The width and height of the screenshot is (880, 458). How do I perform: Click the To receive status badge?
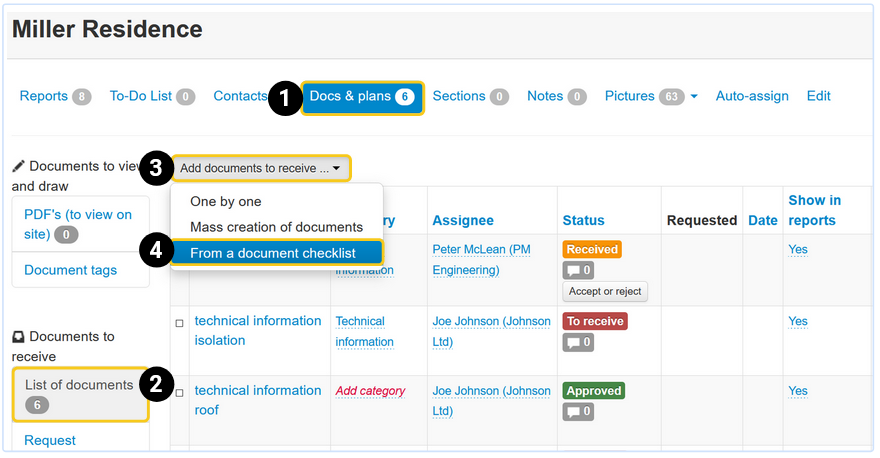pos(595,321)
